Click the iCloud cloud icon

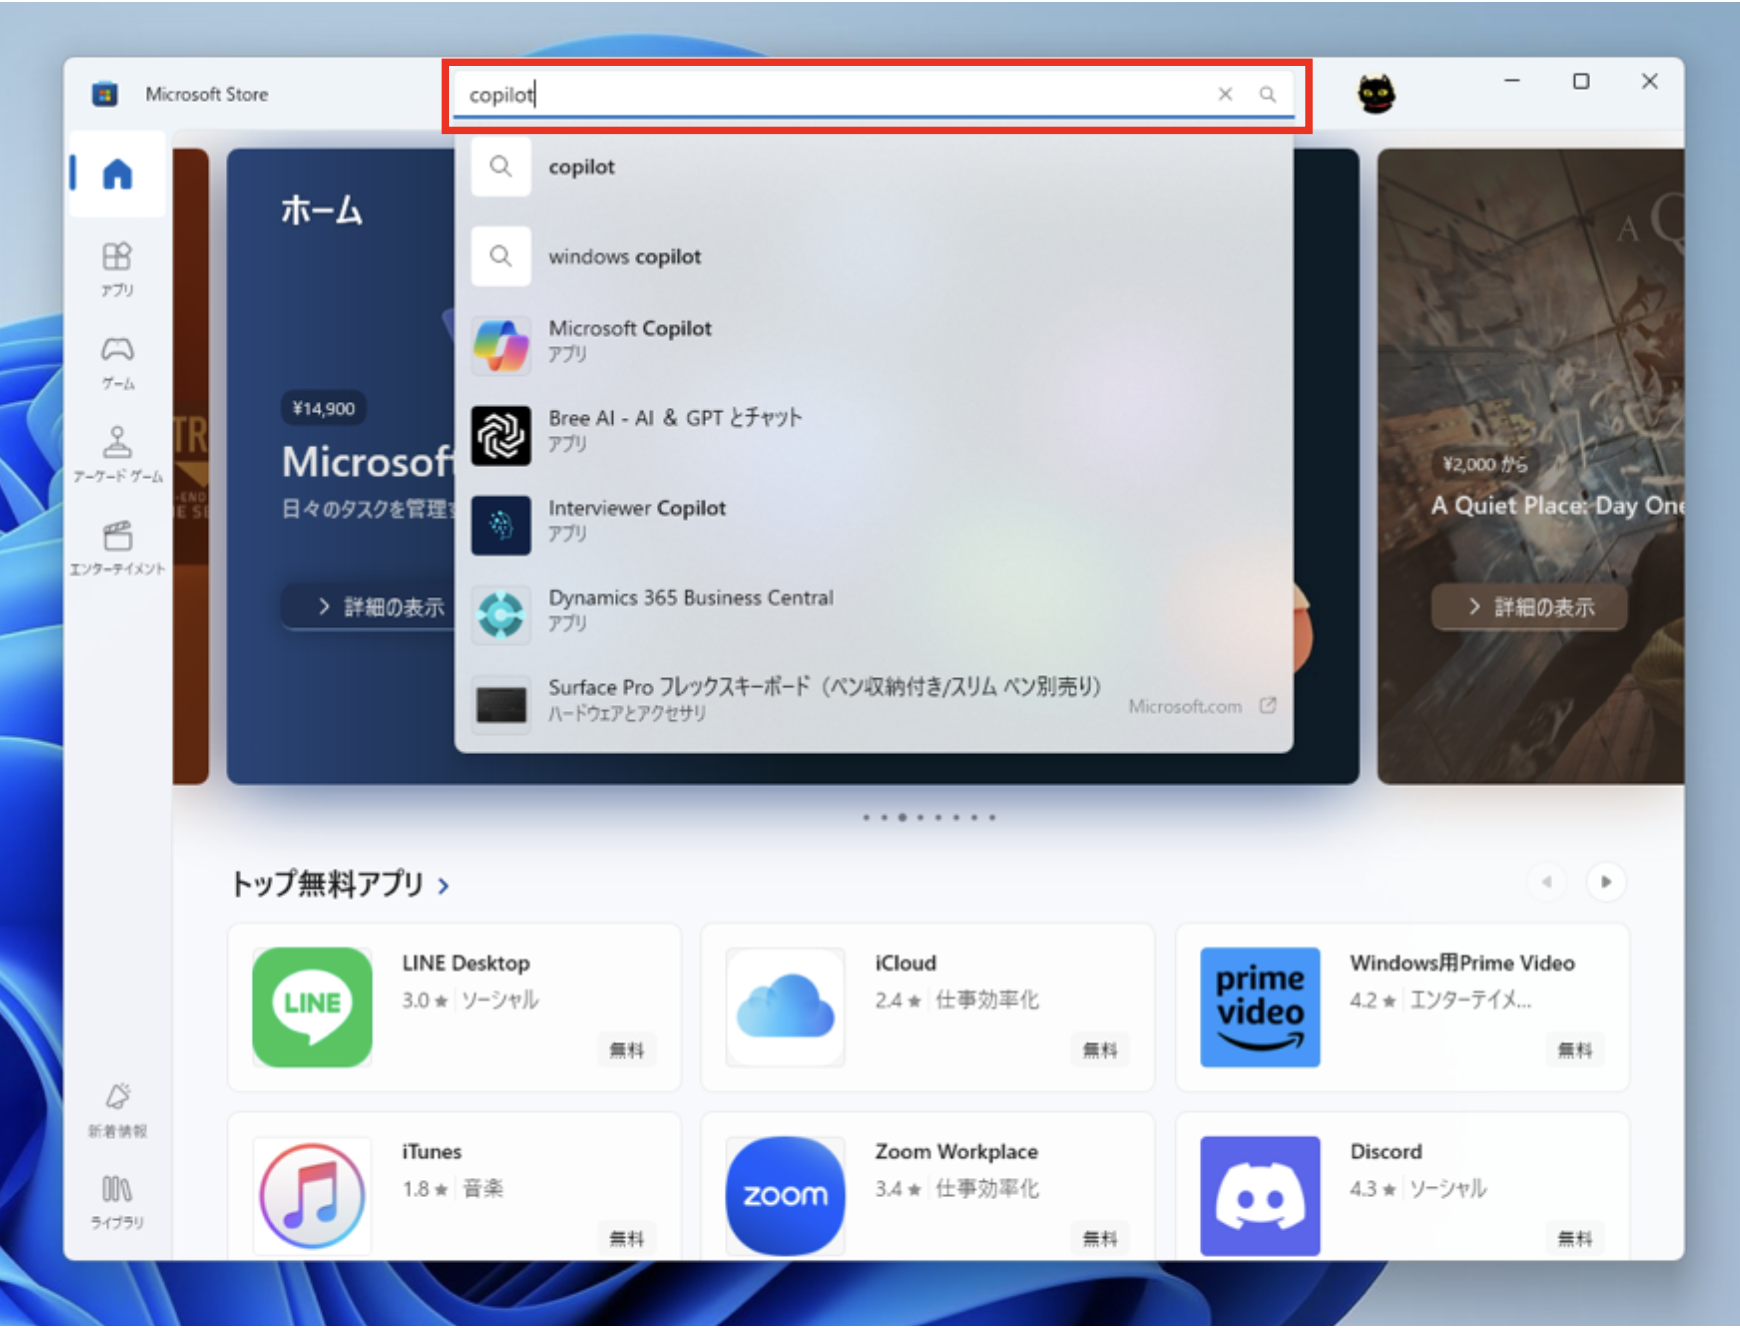pyautogui.click(x=786, y=1007)
